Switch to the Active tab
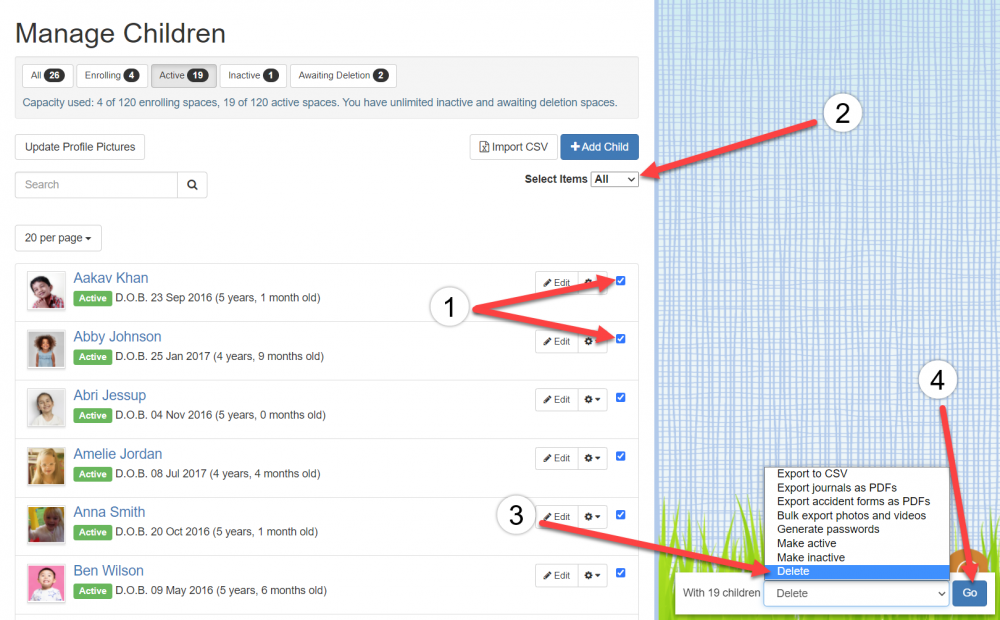This screenshot has width=1000, height=620. coord(184,75)
